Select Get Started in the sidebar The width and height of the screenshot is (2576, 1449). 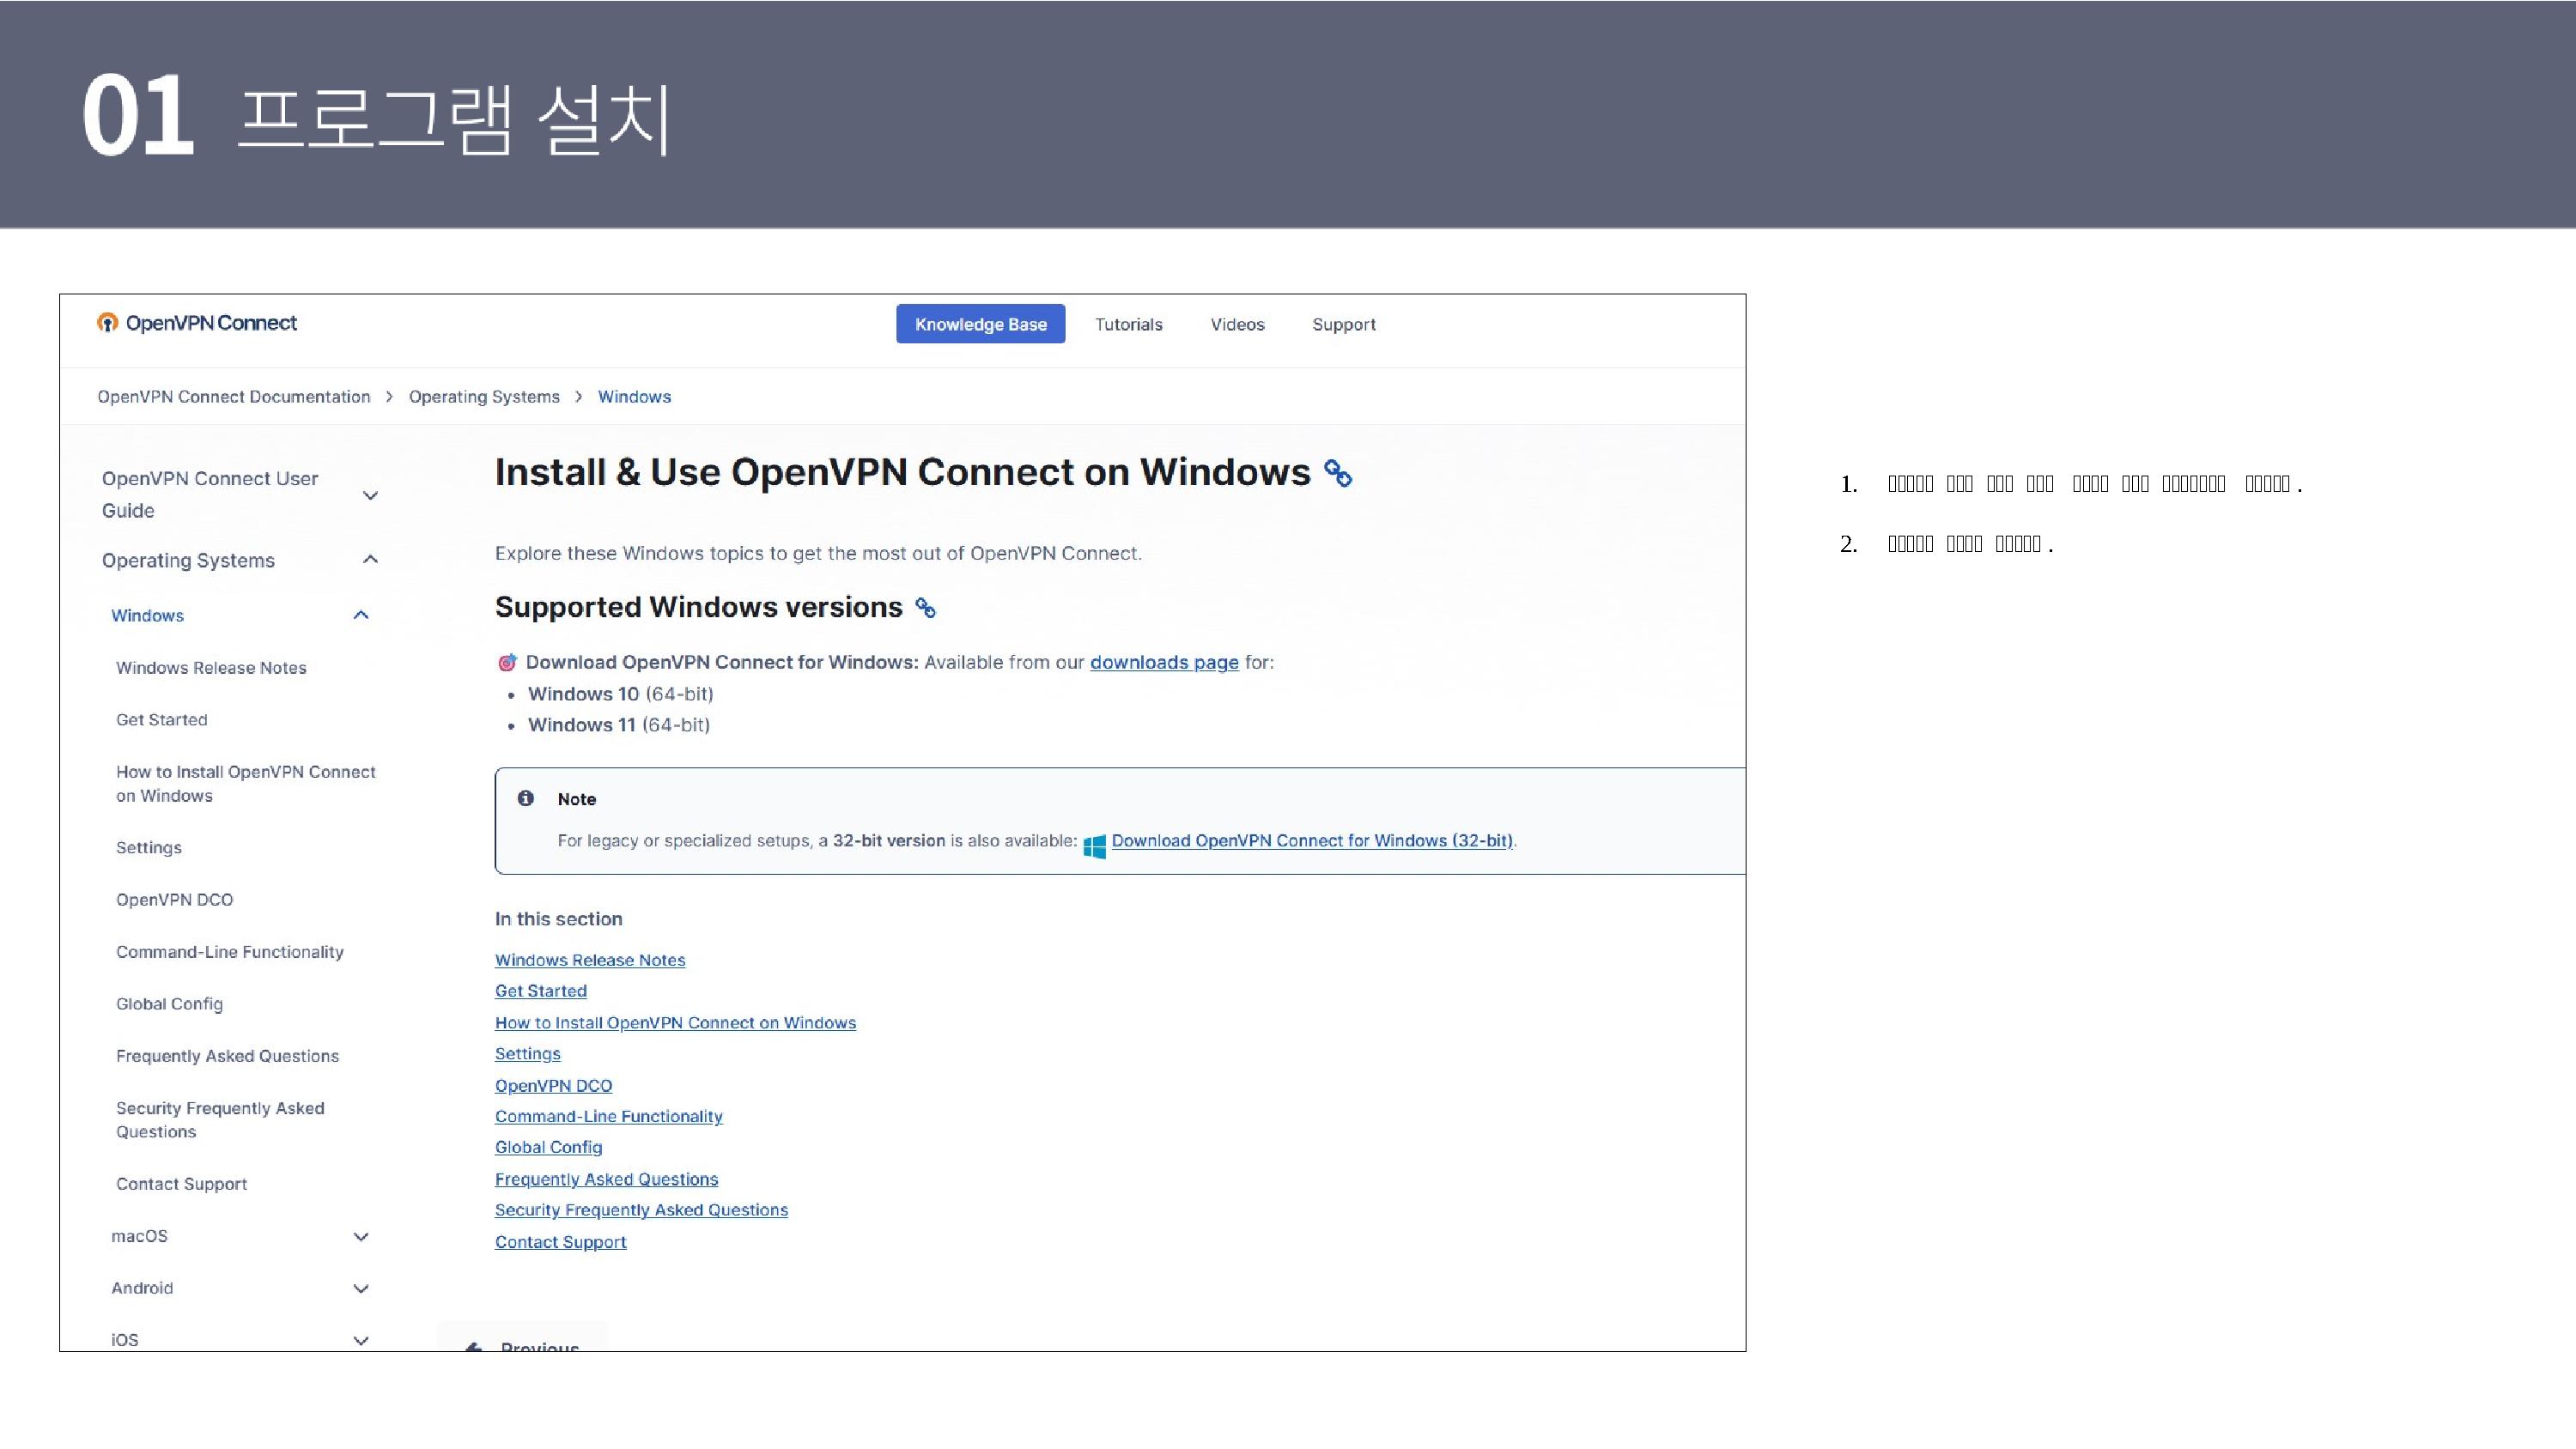click(x=162, y=720)
